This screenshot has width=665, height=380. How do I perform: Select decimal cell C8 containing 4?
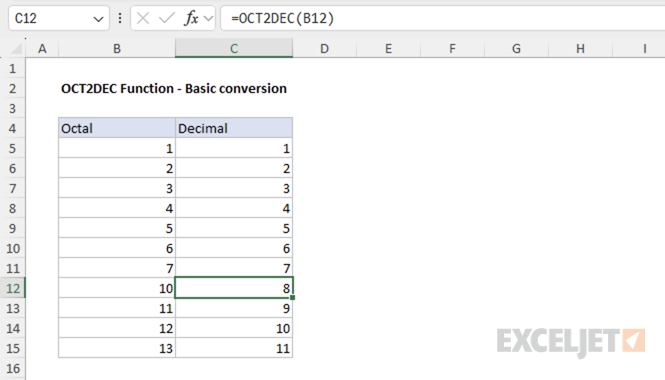(234, 208)
